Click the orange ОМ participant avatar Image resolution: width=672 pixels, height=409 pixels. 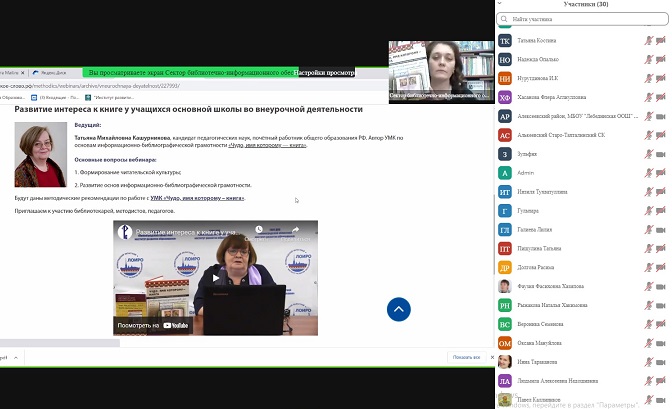pos(505,343)
